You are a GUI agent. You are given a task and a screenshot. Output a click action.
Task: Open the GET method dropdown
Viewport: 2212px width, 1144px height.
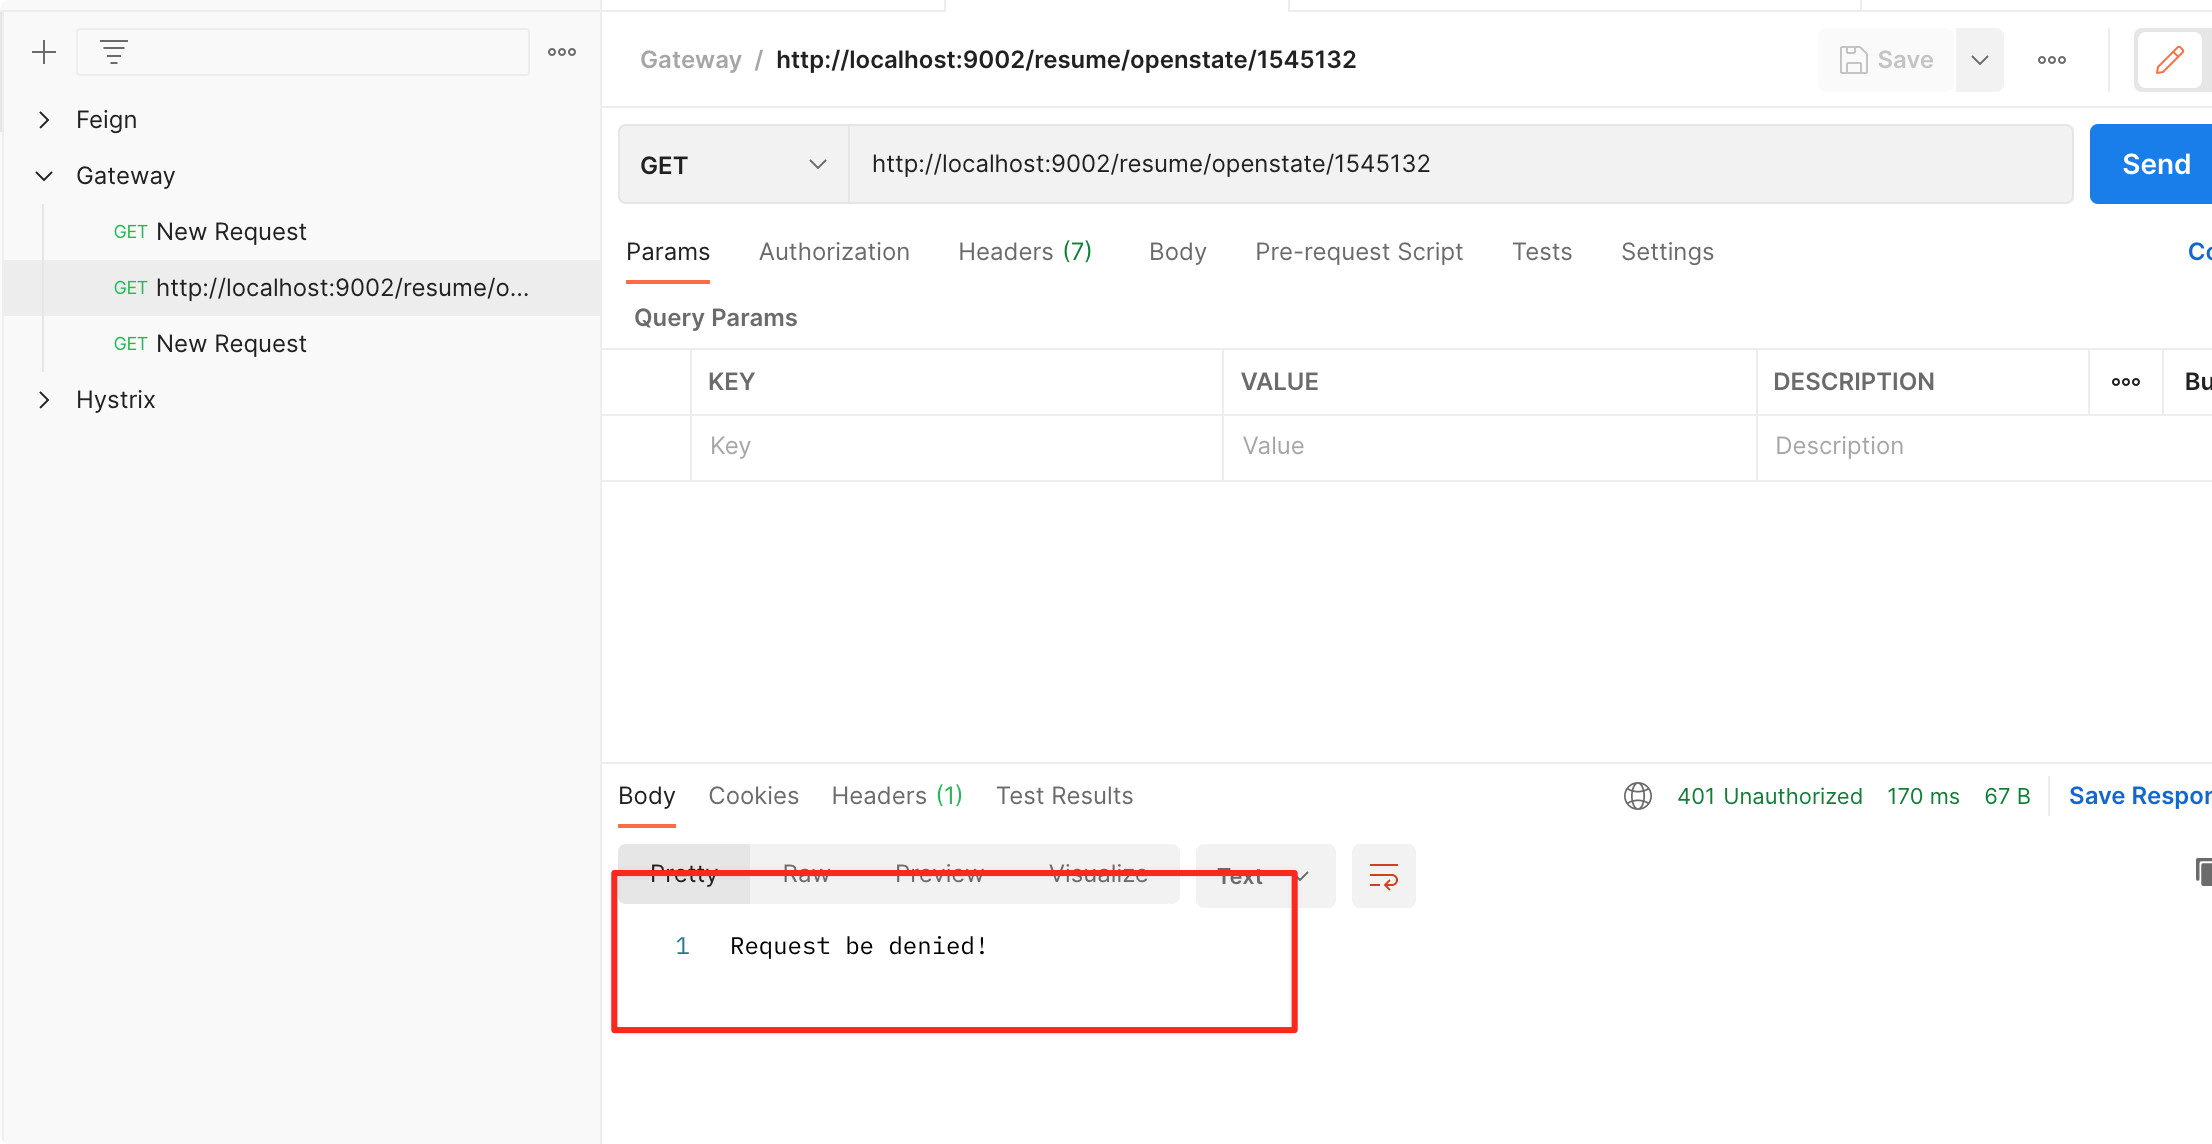click(x=733, y=164)
